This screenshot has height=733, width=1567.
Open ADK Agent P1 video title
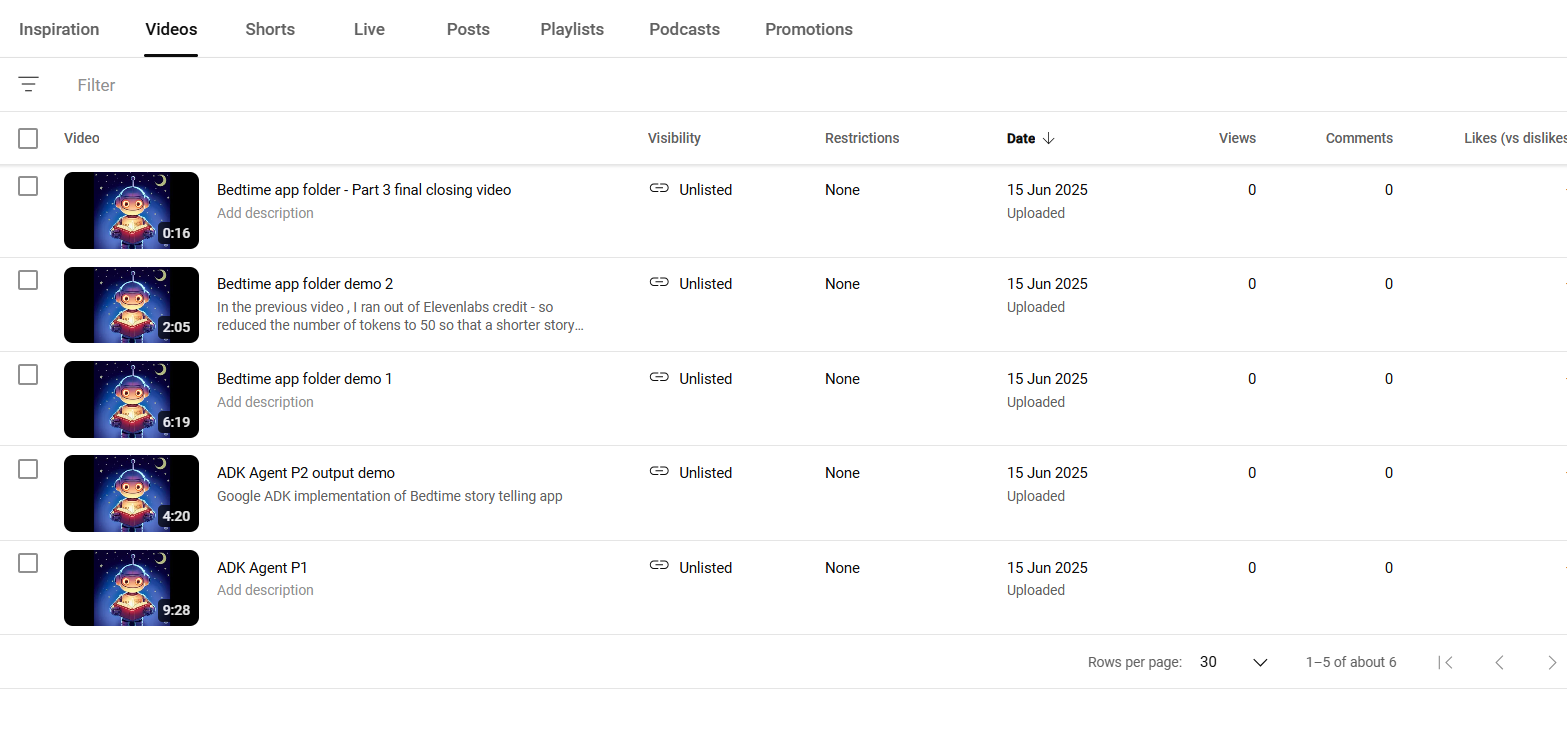click(262, 568)
